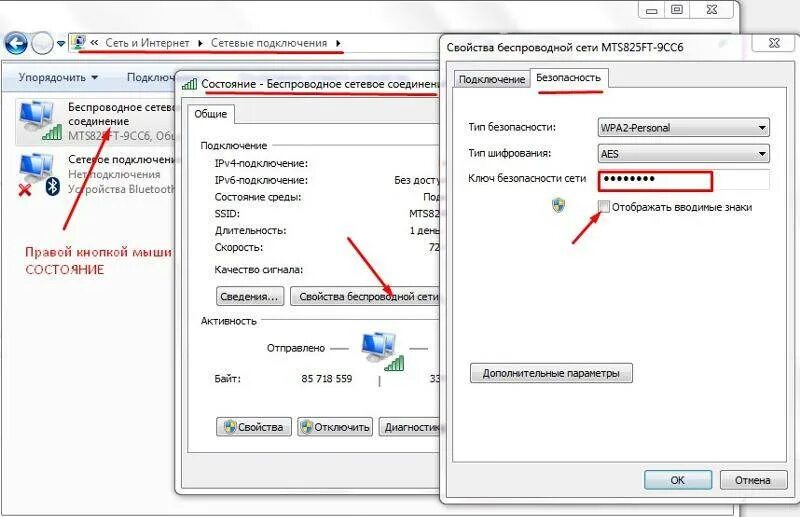The width and height of the screenshot is (800, 517).
Task: Click 'Беспроводное сетевое соединение' item text
Action: pyautogui.click(x=121, y=114)
